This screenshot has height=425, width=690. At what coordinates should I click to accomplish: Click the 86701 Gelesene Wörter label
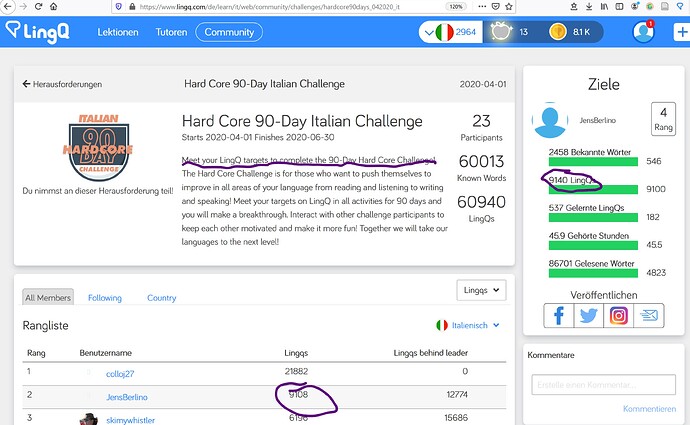(591, 264)
